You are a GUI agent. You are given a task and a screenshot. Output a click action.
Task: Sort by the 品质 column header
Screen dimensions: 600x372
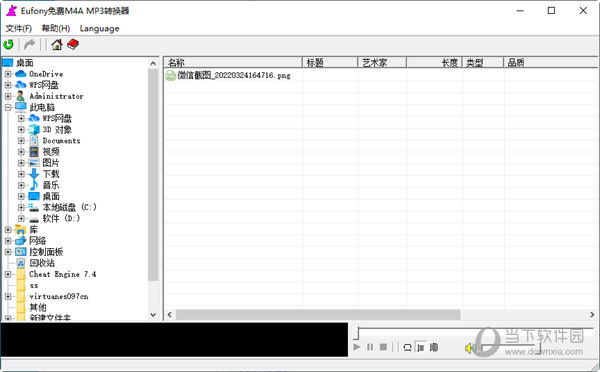click(x=550, y=62)
